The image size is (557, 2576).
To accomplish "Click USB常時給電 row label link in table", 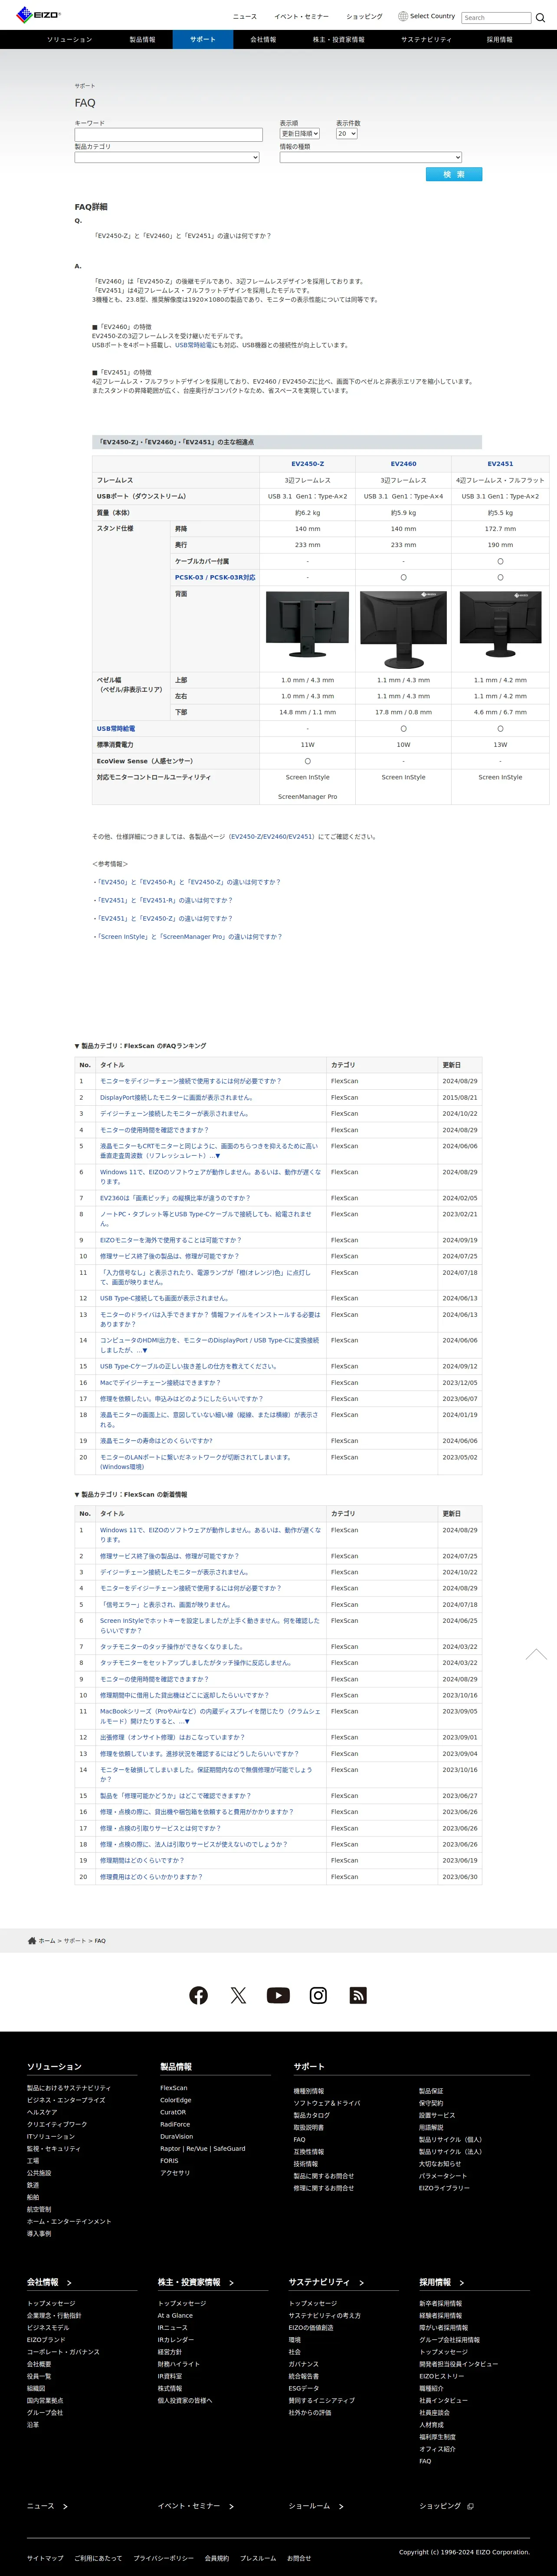I will pyautogui.click(x=116, y=728).
